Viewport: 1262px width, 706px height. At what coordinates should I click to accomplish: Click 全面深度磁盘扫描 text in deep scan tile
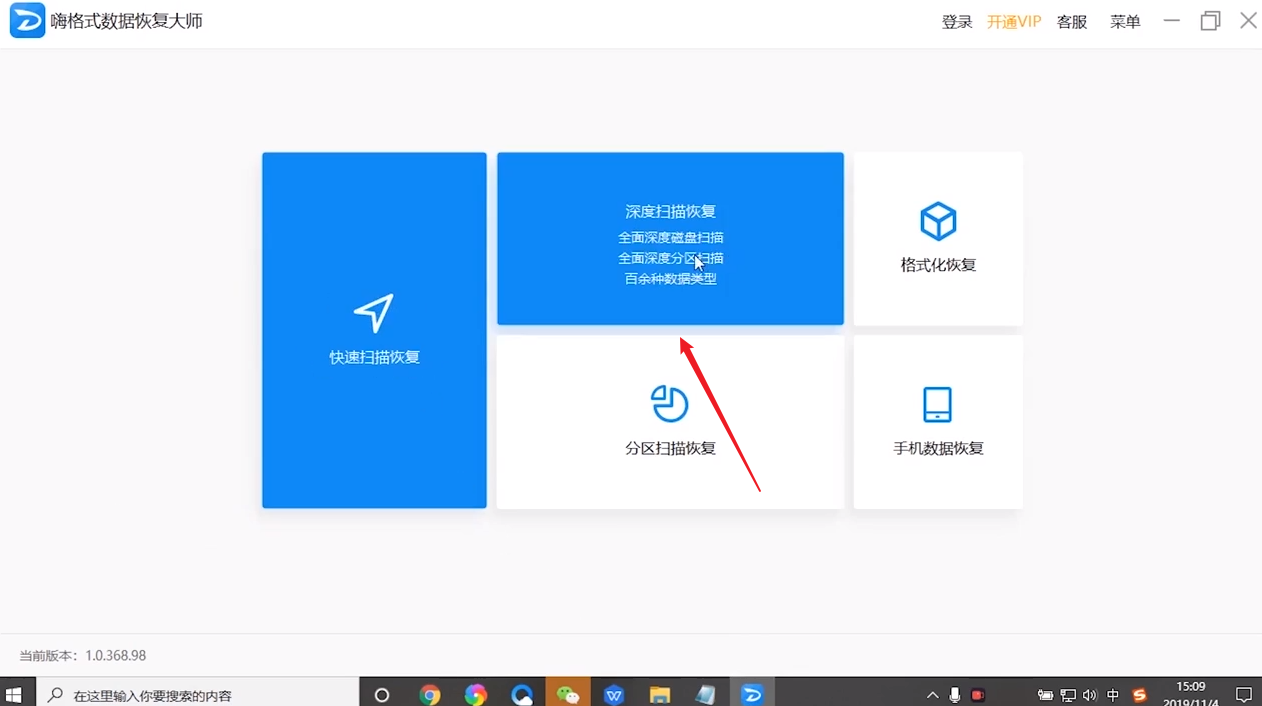pos(670,238)
